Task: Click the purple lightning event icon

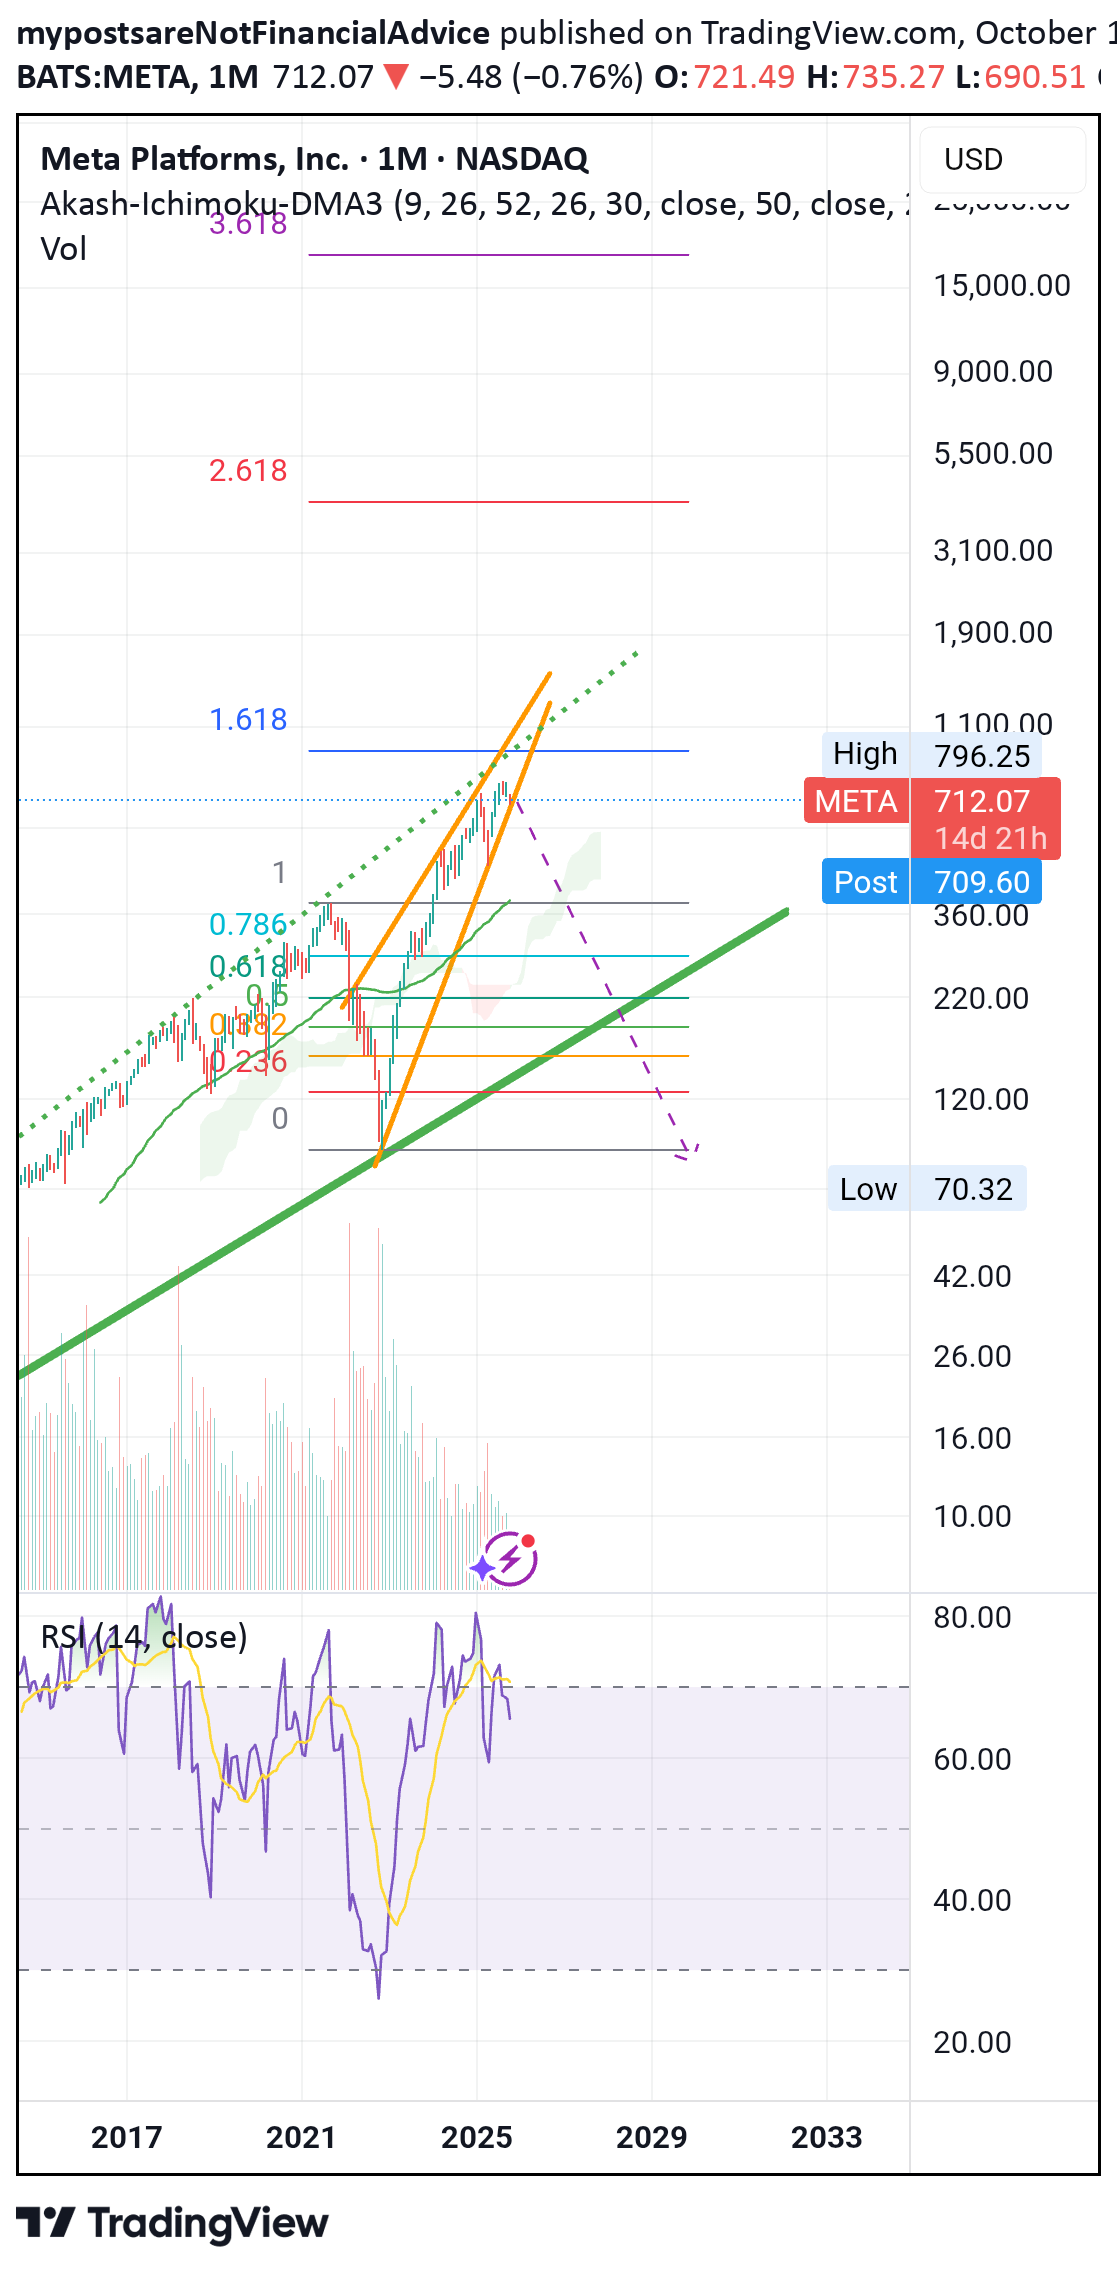Action: click(x=507, y=1559)
